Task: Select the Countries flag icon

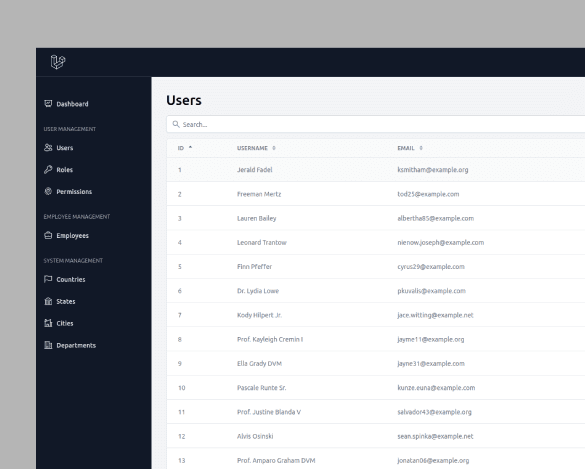Action: [x=48, y=279]
